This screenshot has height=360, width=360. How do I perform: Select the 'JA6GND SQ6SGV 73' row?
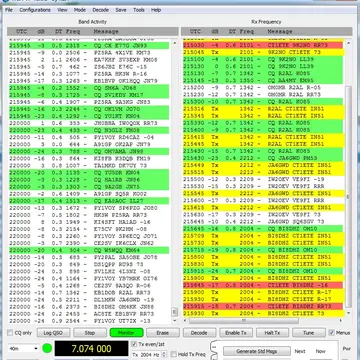pyautogui.click(x=263, y=222)
